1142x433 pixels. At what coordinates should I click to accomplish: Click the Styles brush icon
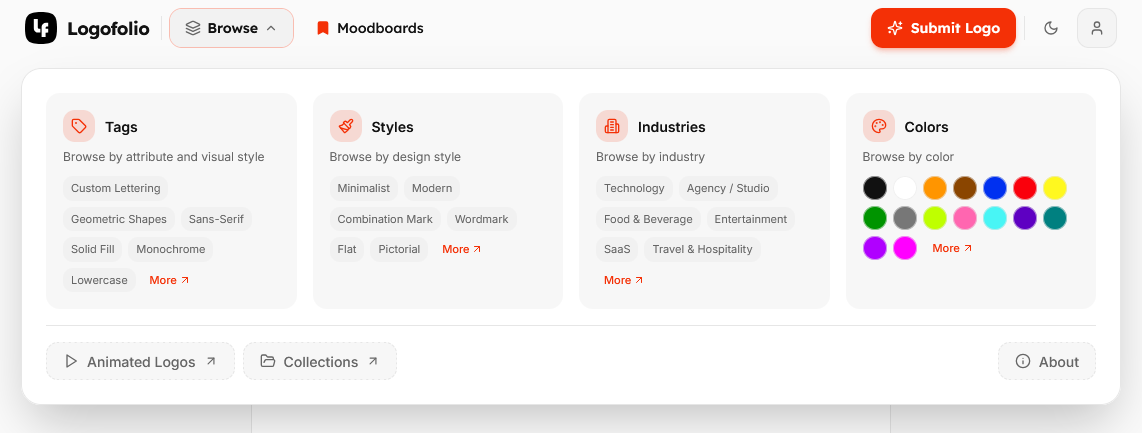346,126
